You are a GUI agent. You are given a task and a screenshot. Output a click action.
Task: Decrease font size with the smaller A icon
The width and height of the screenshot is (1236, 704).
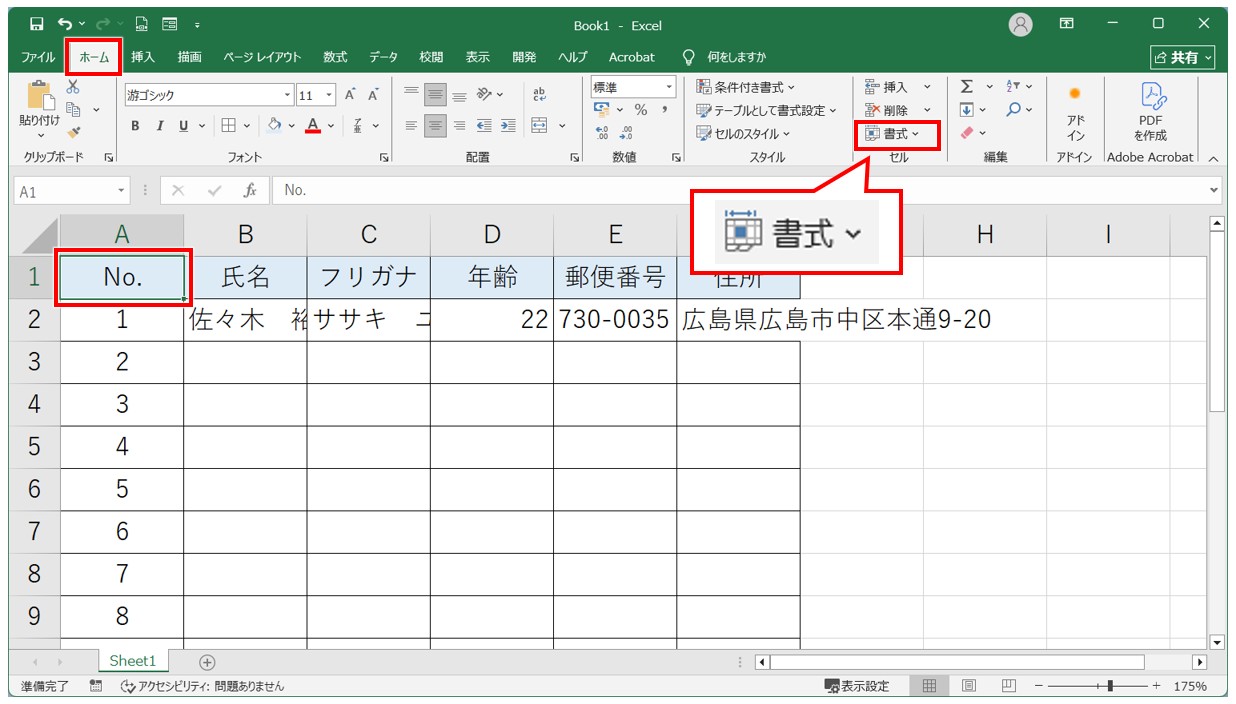click(373, 95)
